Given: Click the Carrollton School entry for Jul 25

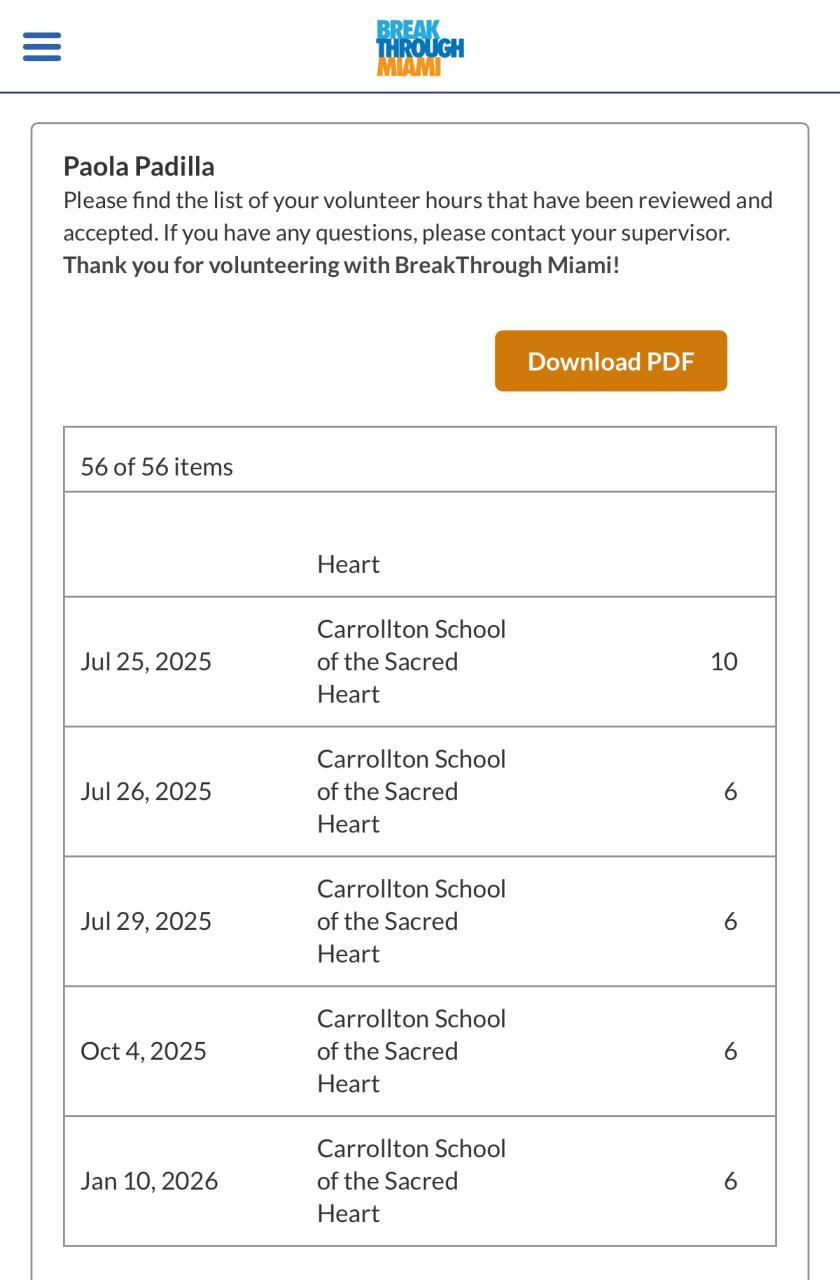Looking at the screenshot, I should 411,662.
